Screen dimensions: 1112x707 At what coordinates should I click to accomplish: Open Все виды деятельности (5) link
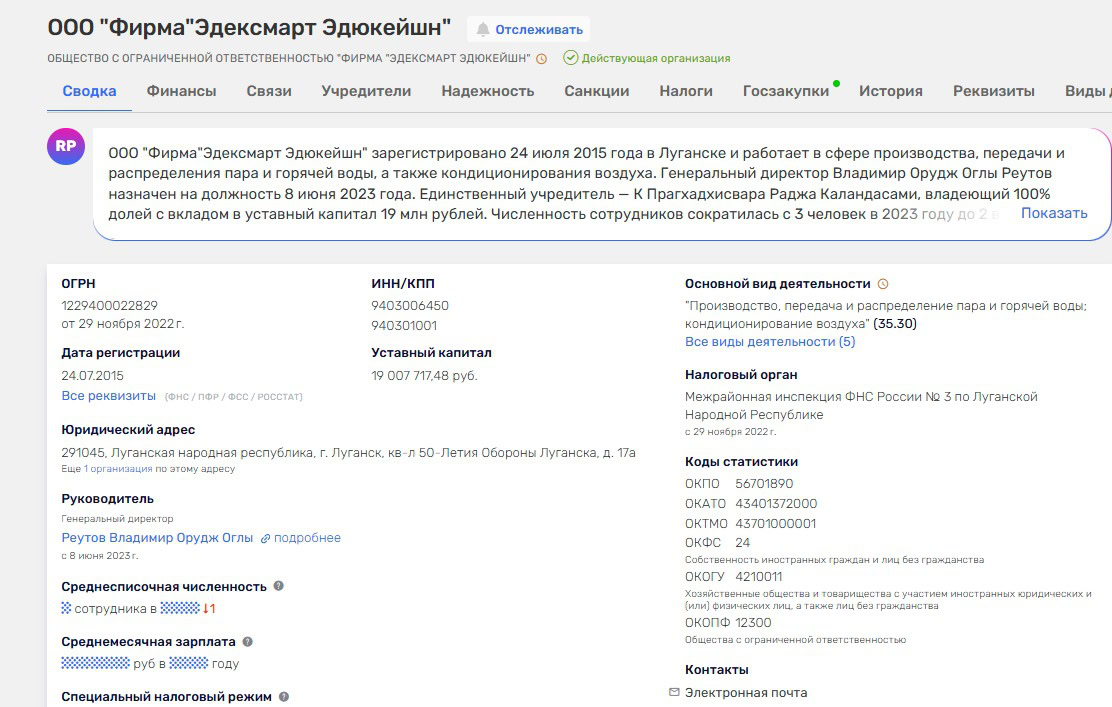(769, 342)
